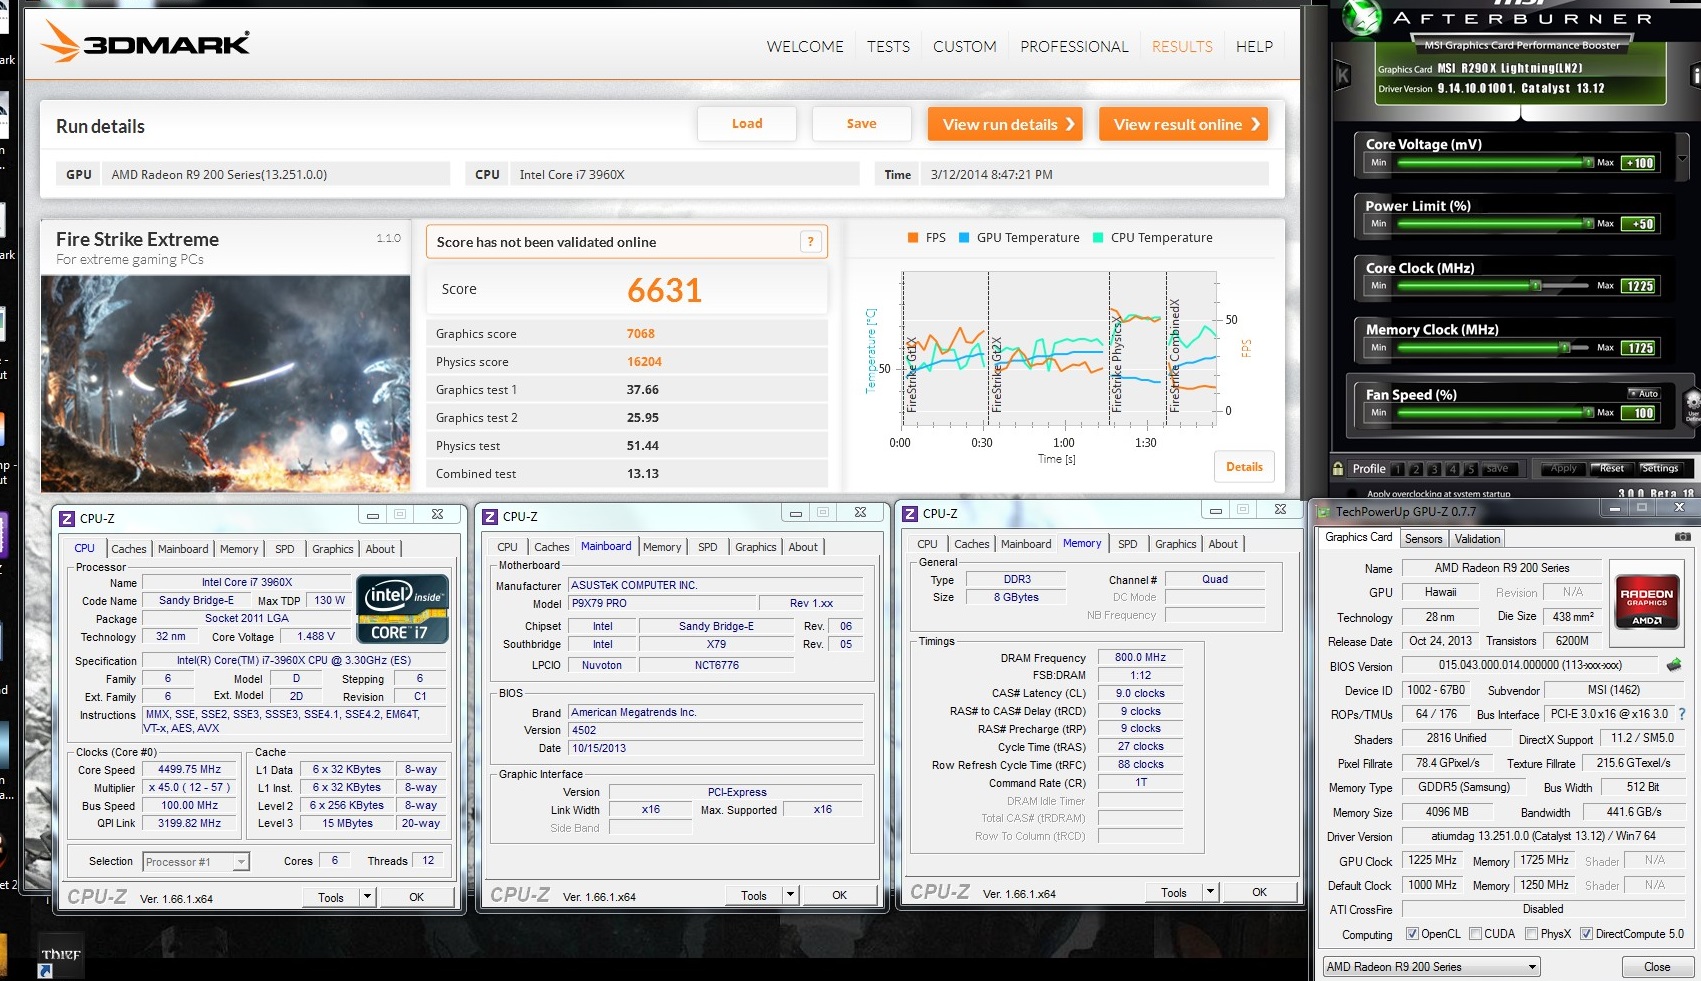Viewport: 1701px width, 981px height.
Task: Click the Afterburner Kombustor 'K' icon
Action: (x=1343, y=75)
